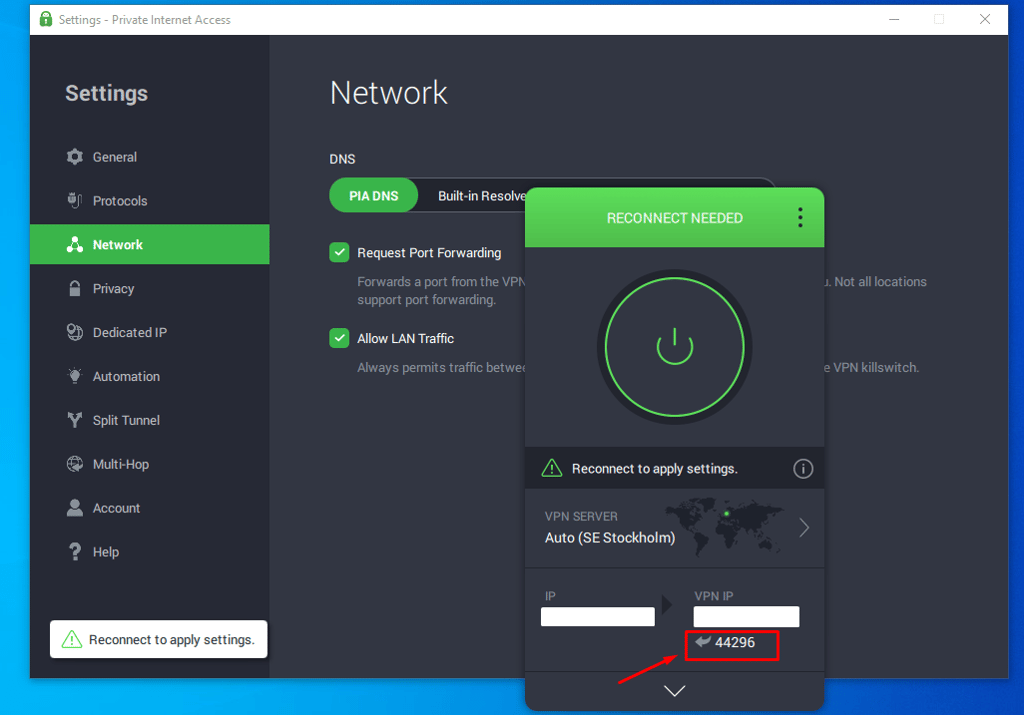
Task: Click the VPN IP address field
Action: coord(746,616)
